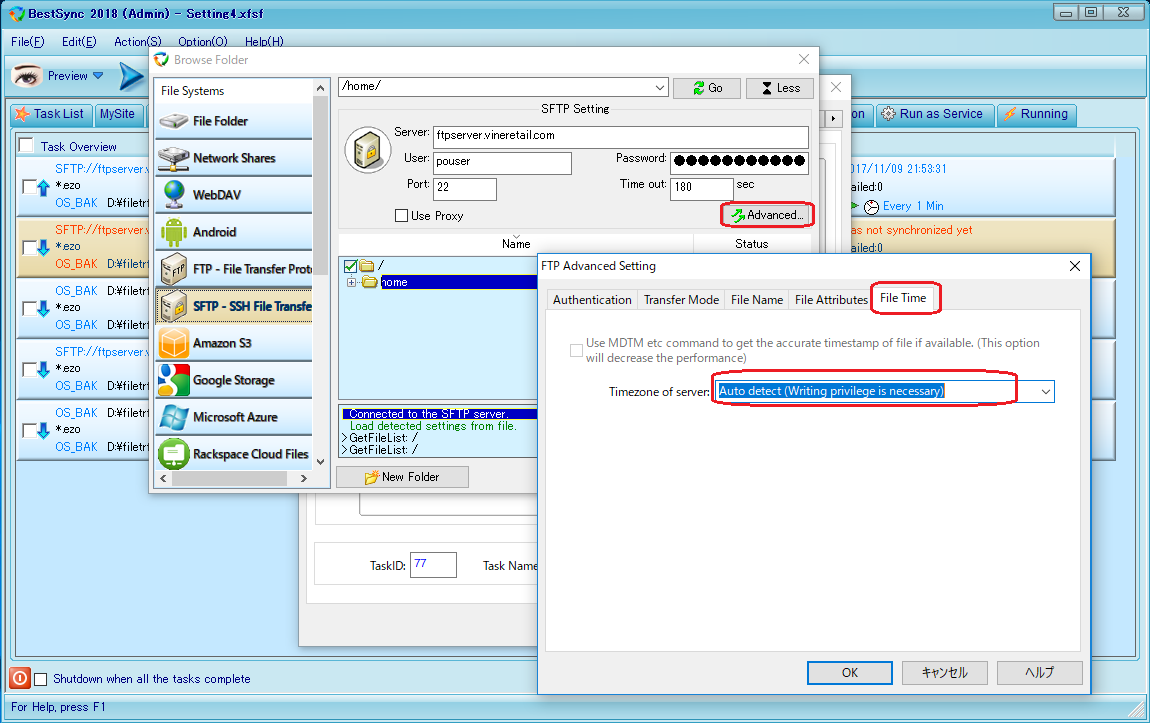Click the blue play arrow in main toolbar

[x=131, y=76]
